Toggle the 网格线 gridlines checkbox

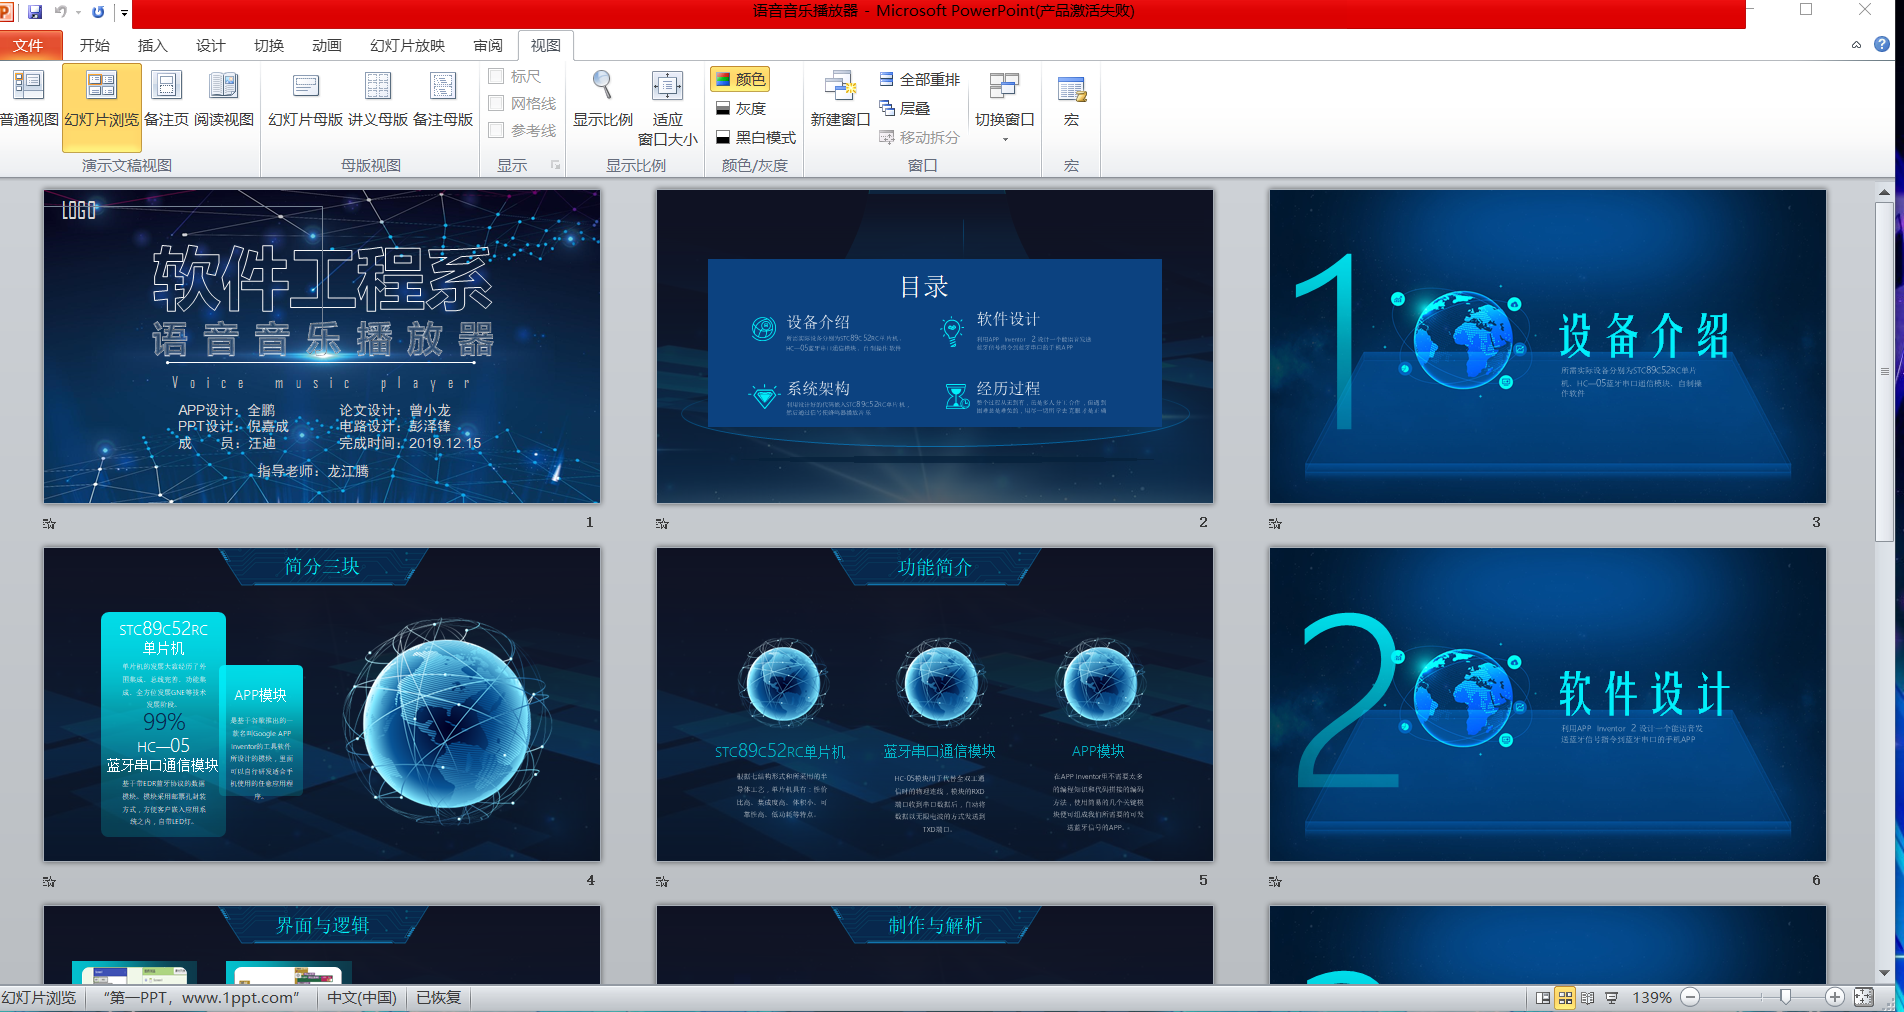click(x=496, y=103)
